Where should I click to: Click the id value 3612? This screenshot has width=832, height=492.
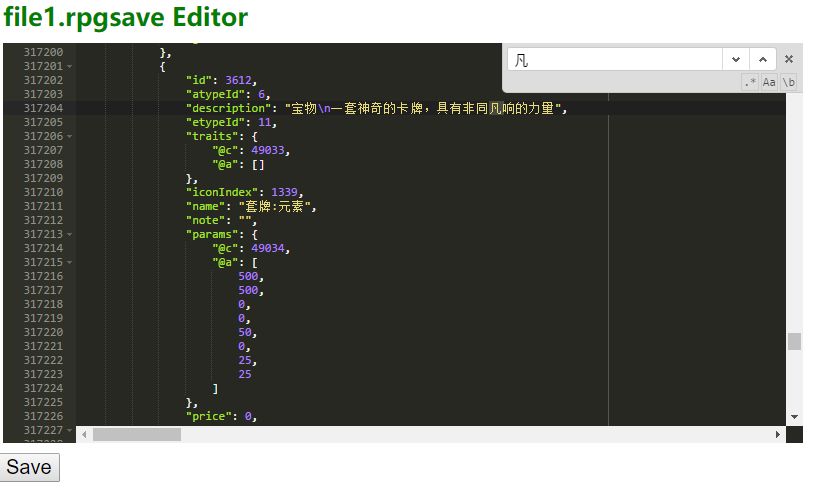pyautogui.click(x=238, y=80)
